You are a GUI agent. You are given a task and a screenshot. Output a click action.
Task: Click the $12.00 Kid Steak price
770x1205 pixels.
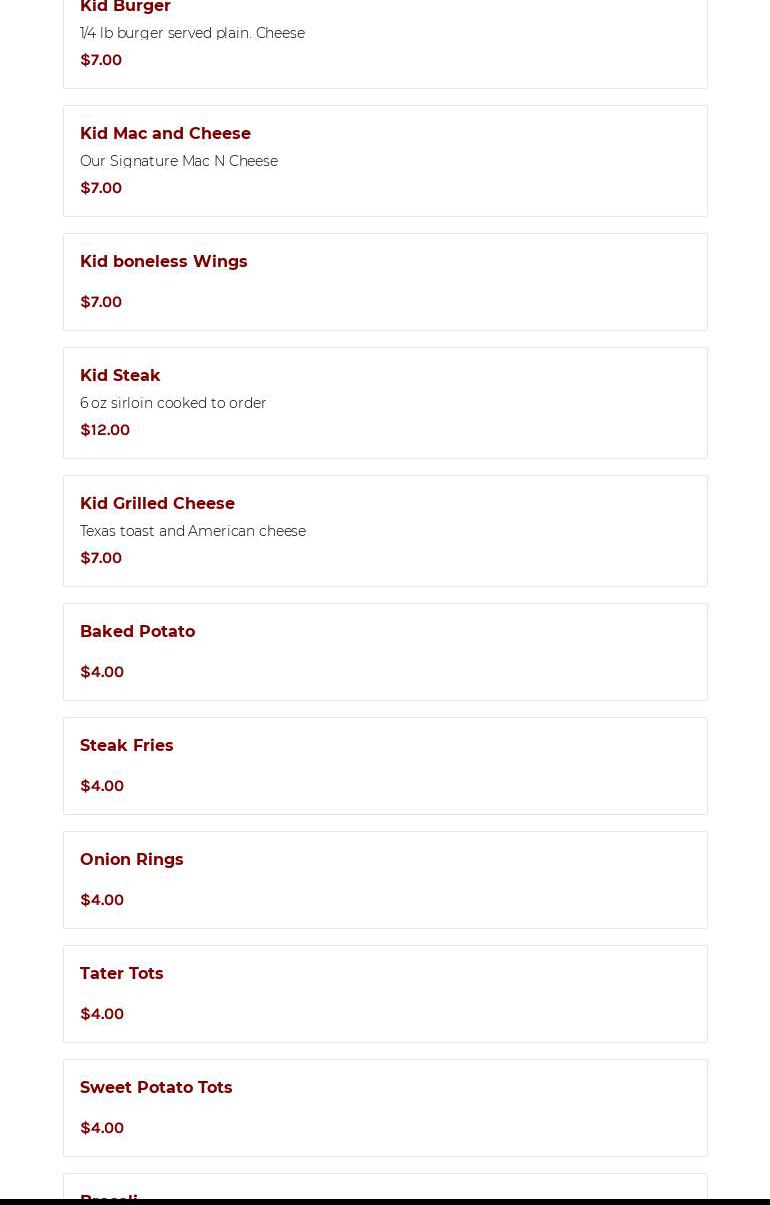pos(105,430)
